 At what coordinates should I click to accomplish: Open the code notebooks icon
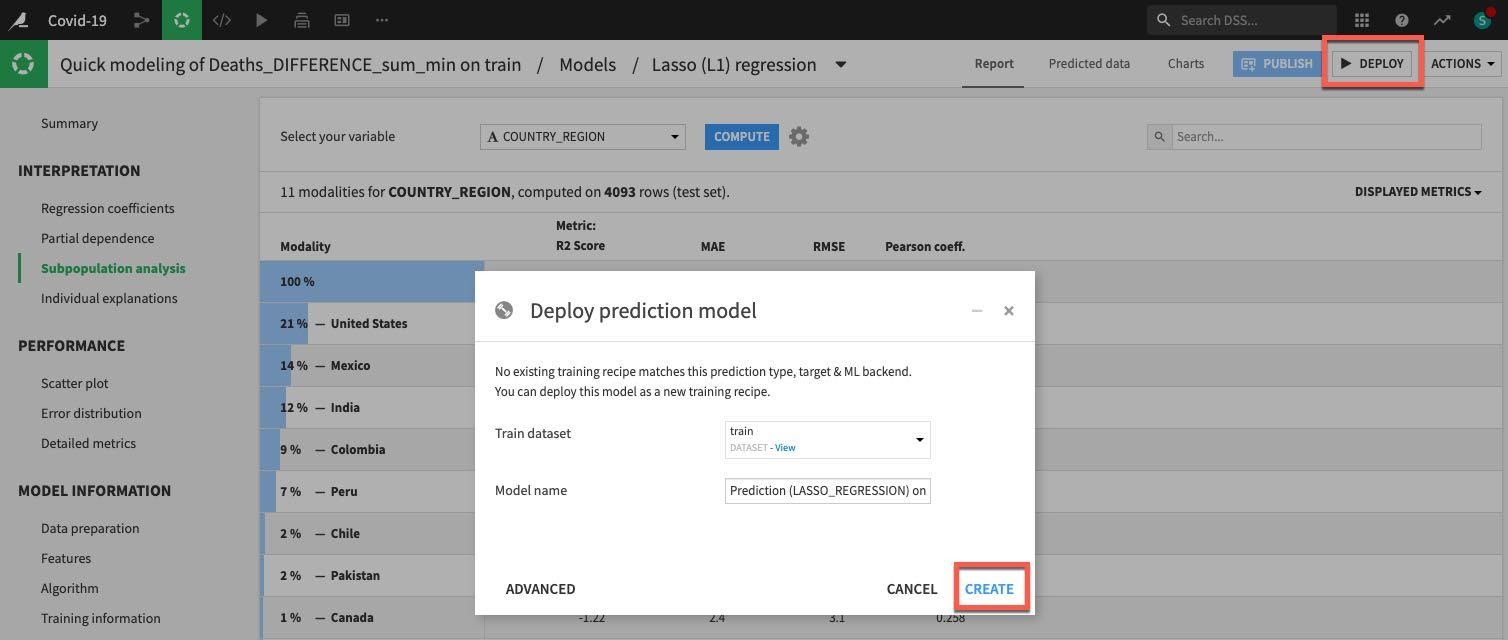coord(222,20)
